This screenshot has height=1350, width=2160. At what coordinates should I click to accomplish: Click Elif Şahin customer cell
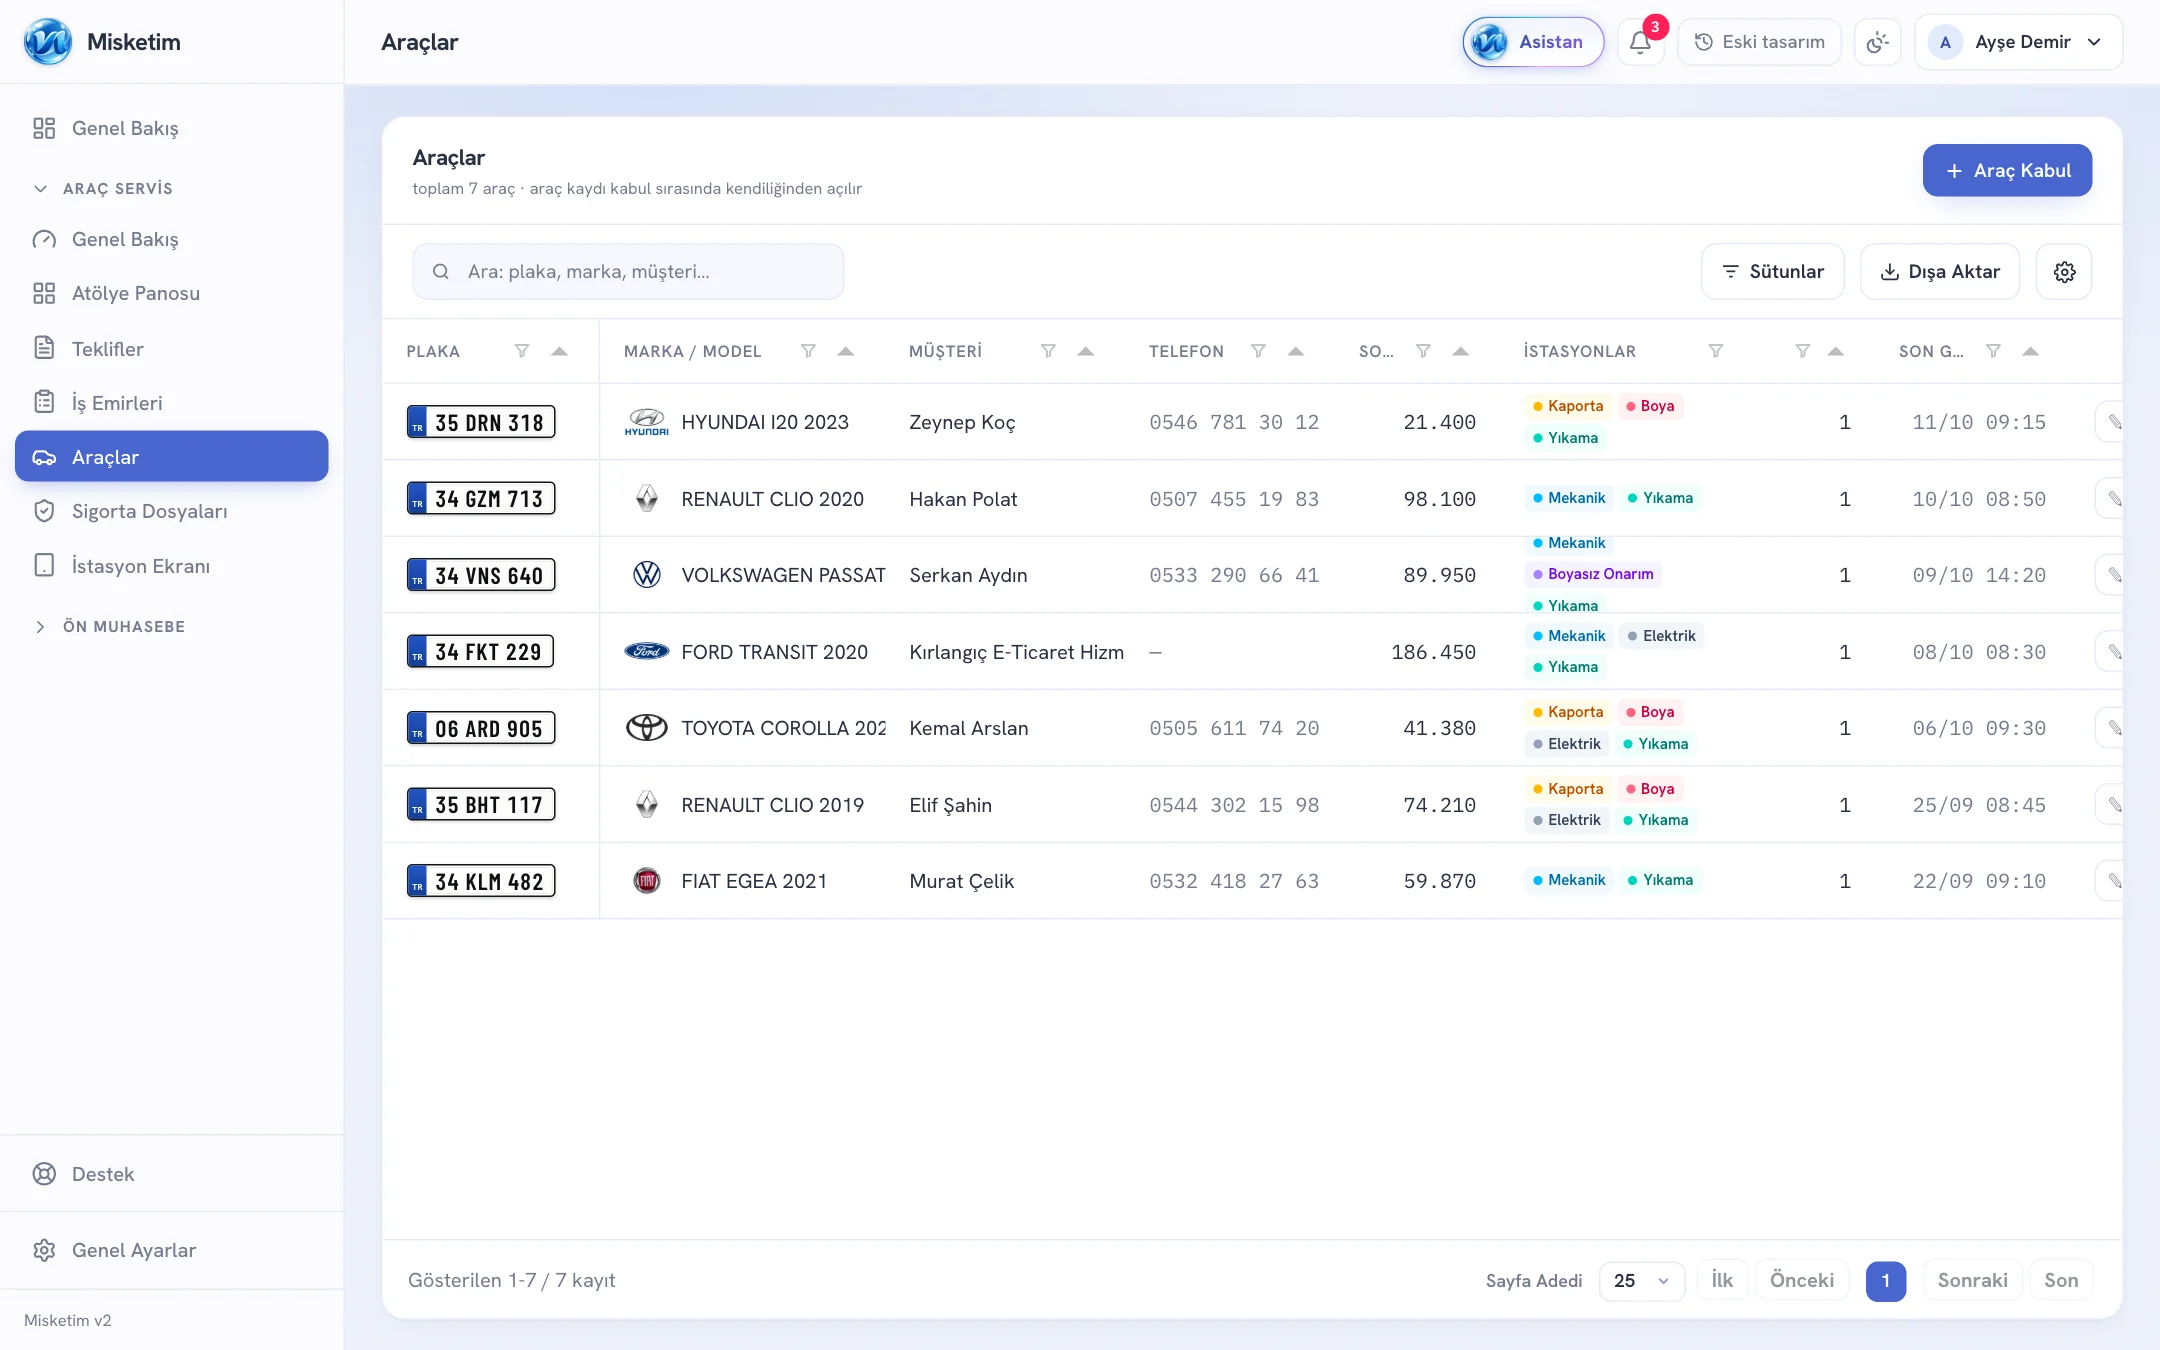(950, 805)
